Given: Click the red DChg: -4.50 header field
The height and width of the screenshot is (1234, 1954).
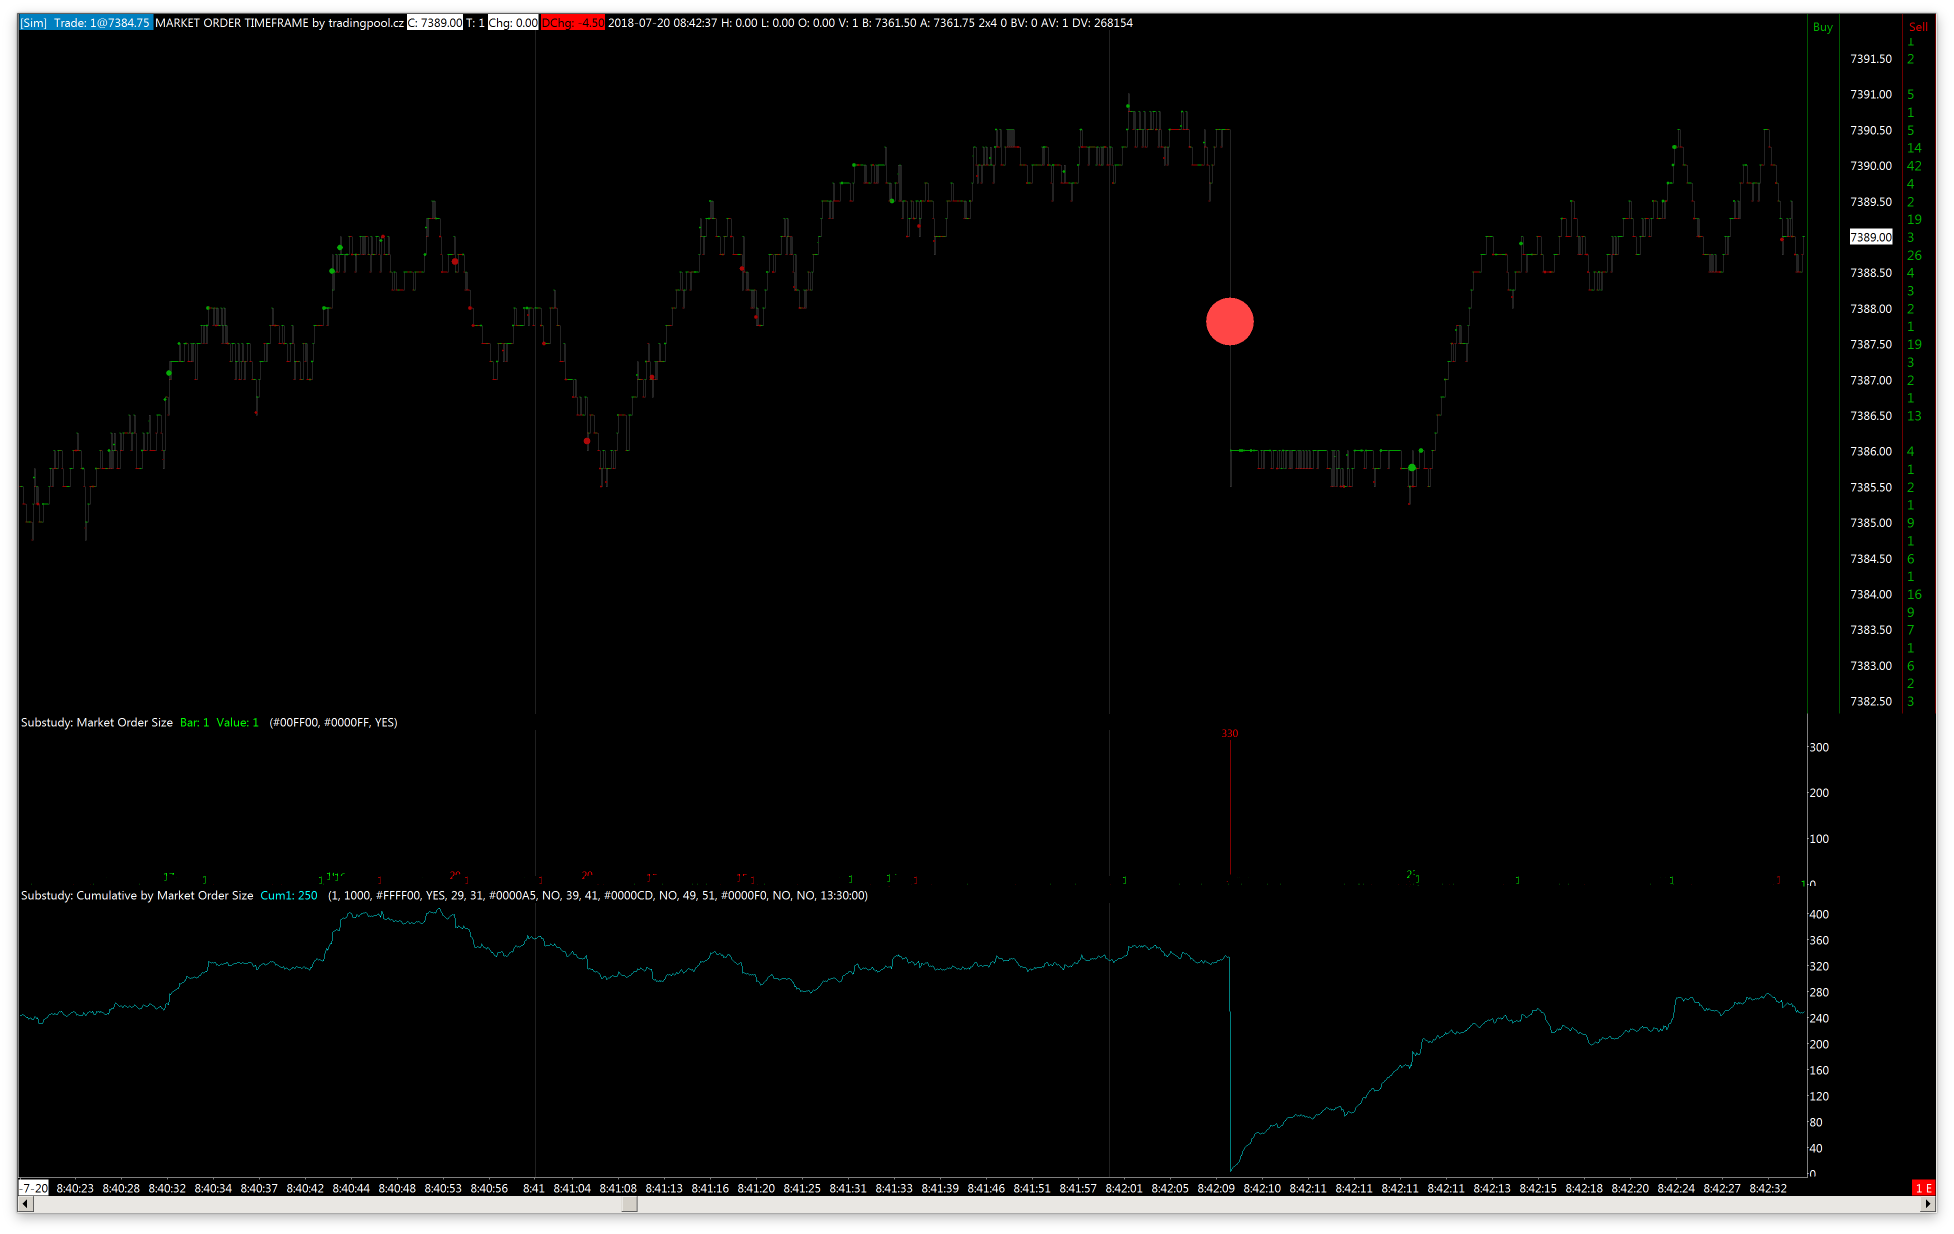Looking at the screenshot, I should pyautogui.click(x=573, y=23).
